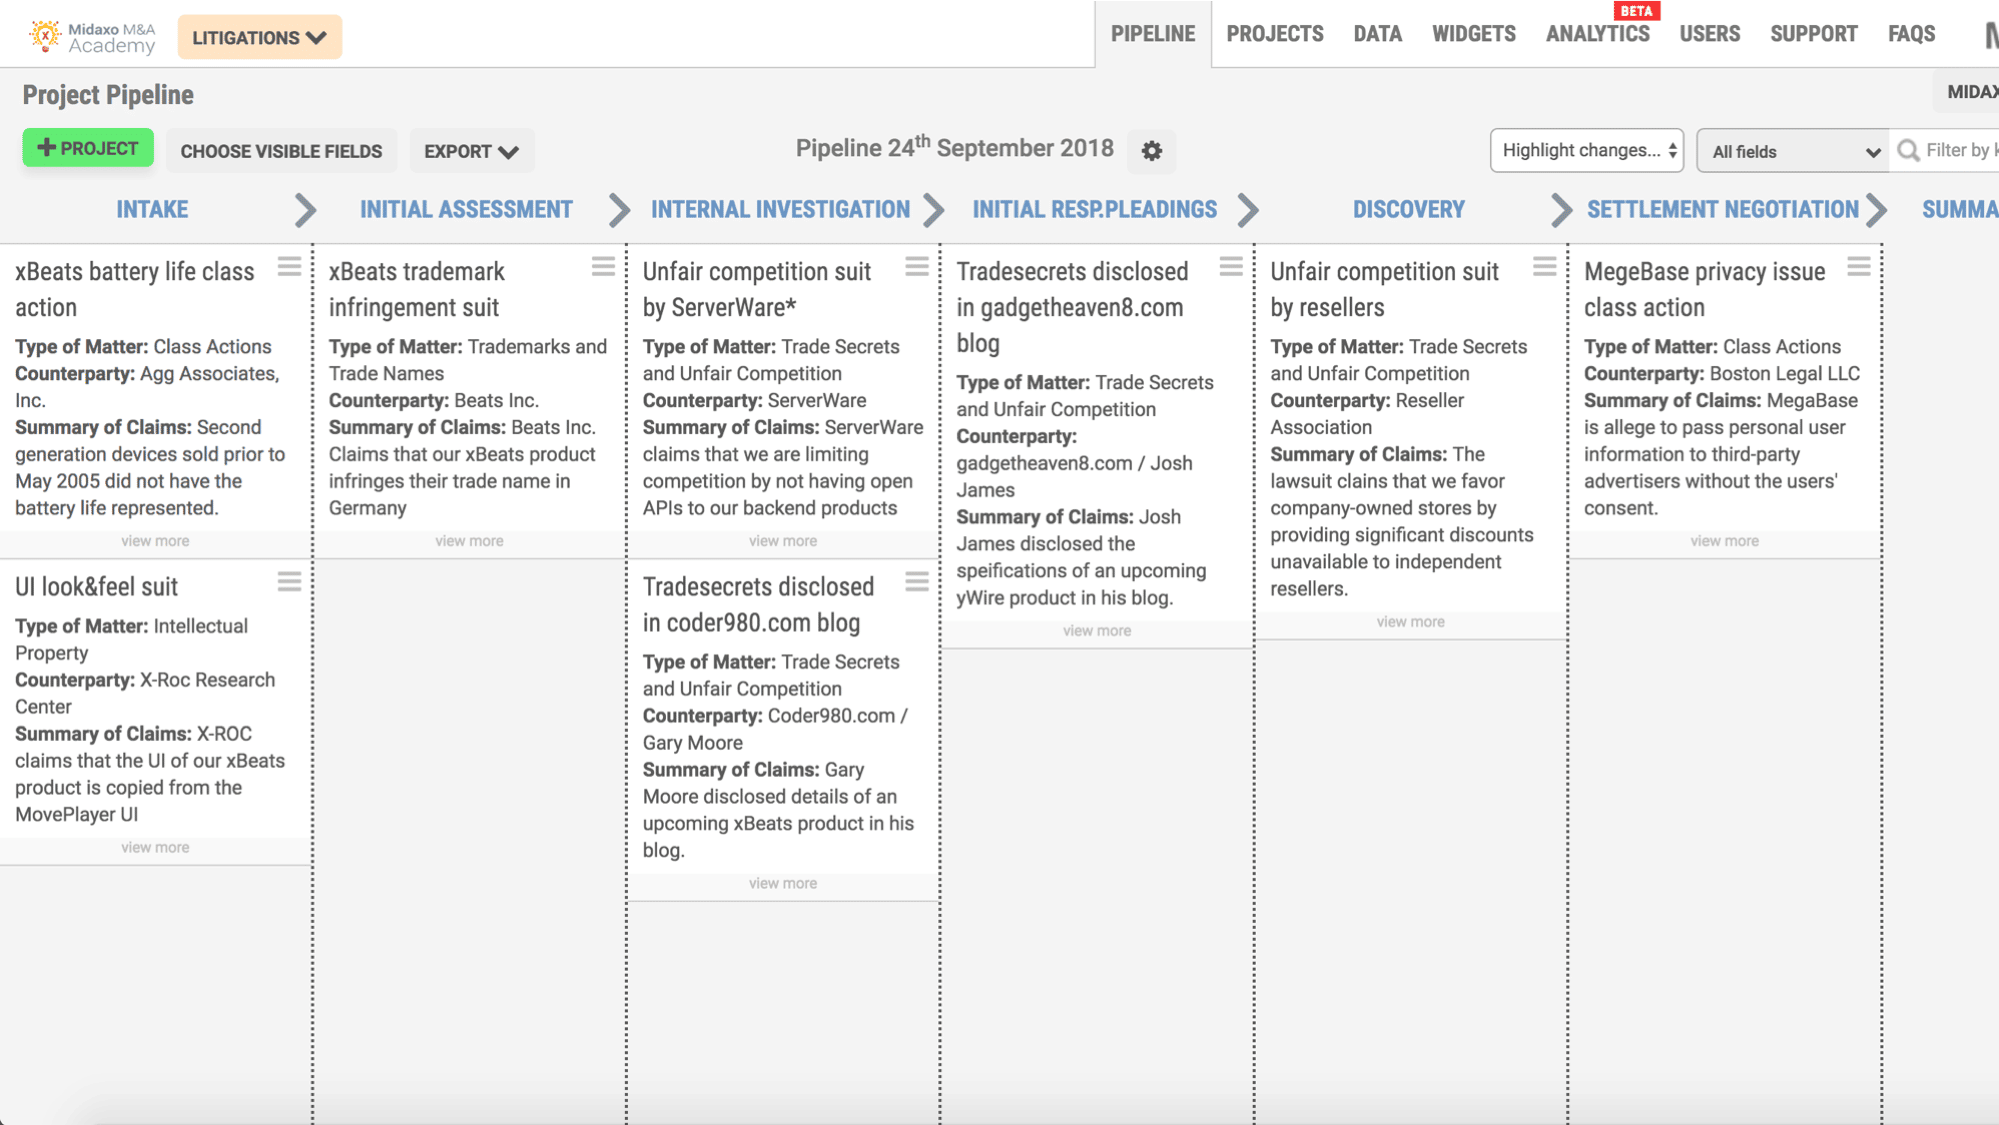1999x1125 pixels.
Task: Switch to the Pipeline tab
Action: tap(1153, 34)
